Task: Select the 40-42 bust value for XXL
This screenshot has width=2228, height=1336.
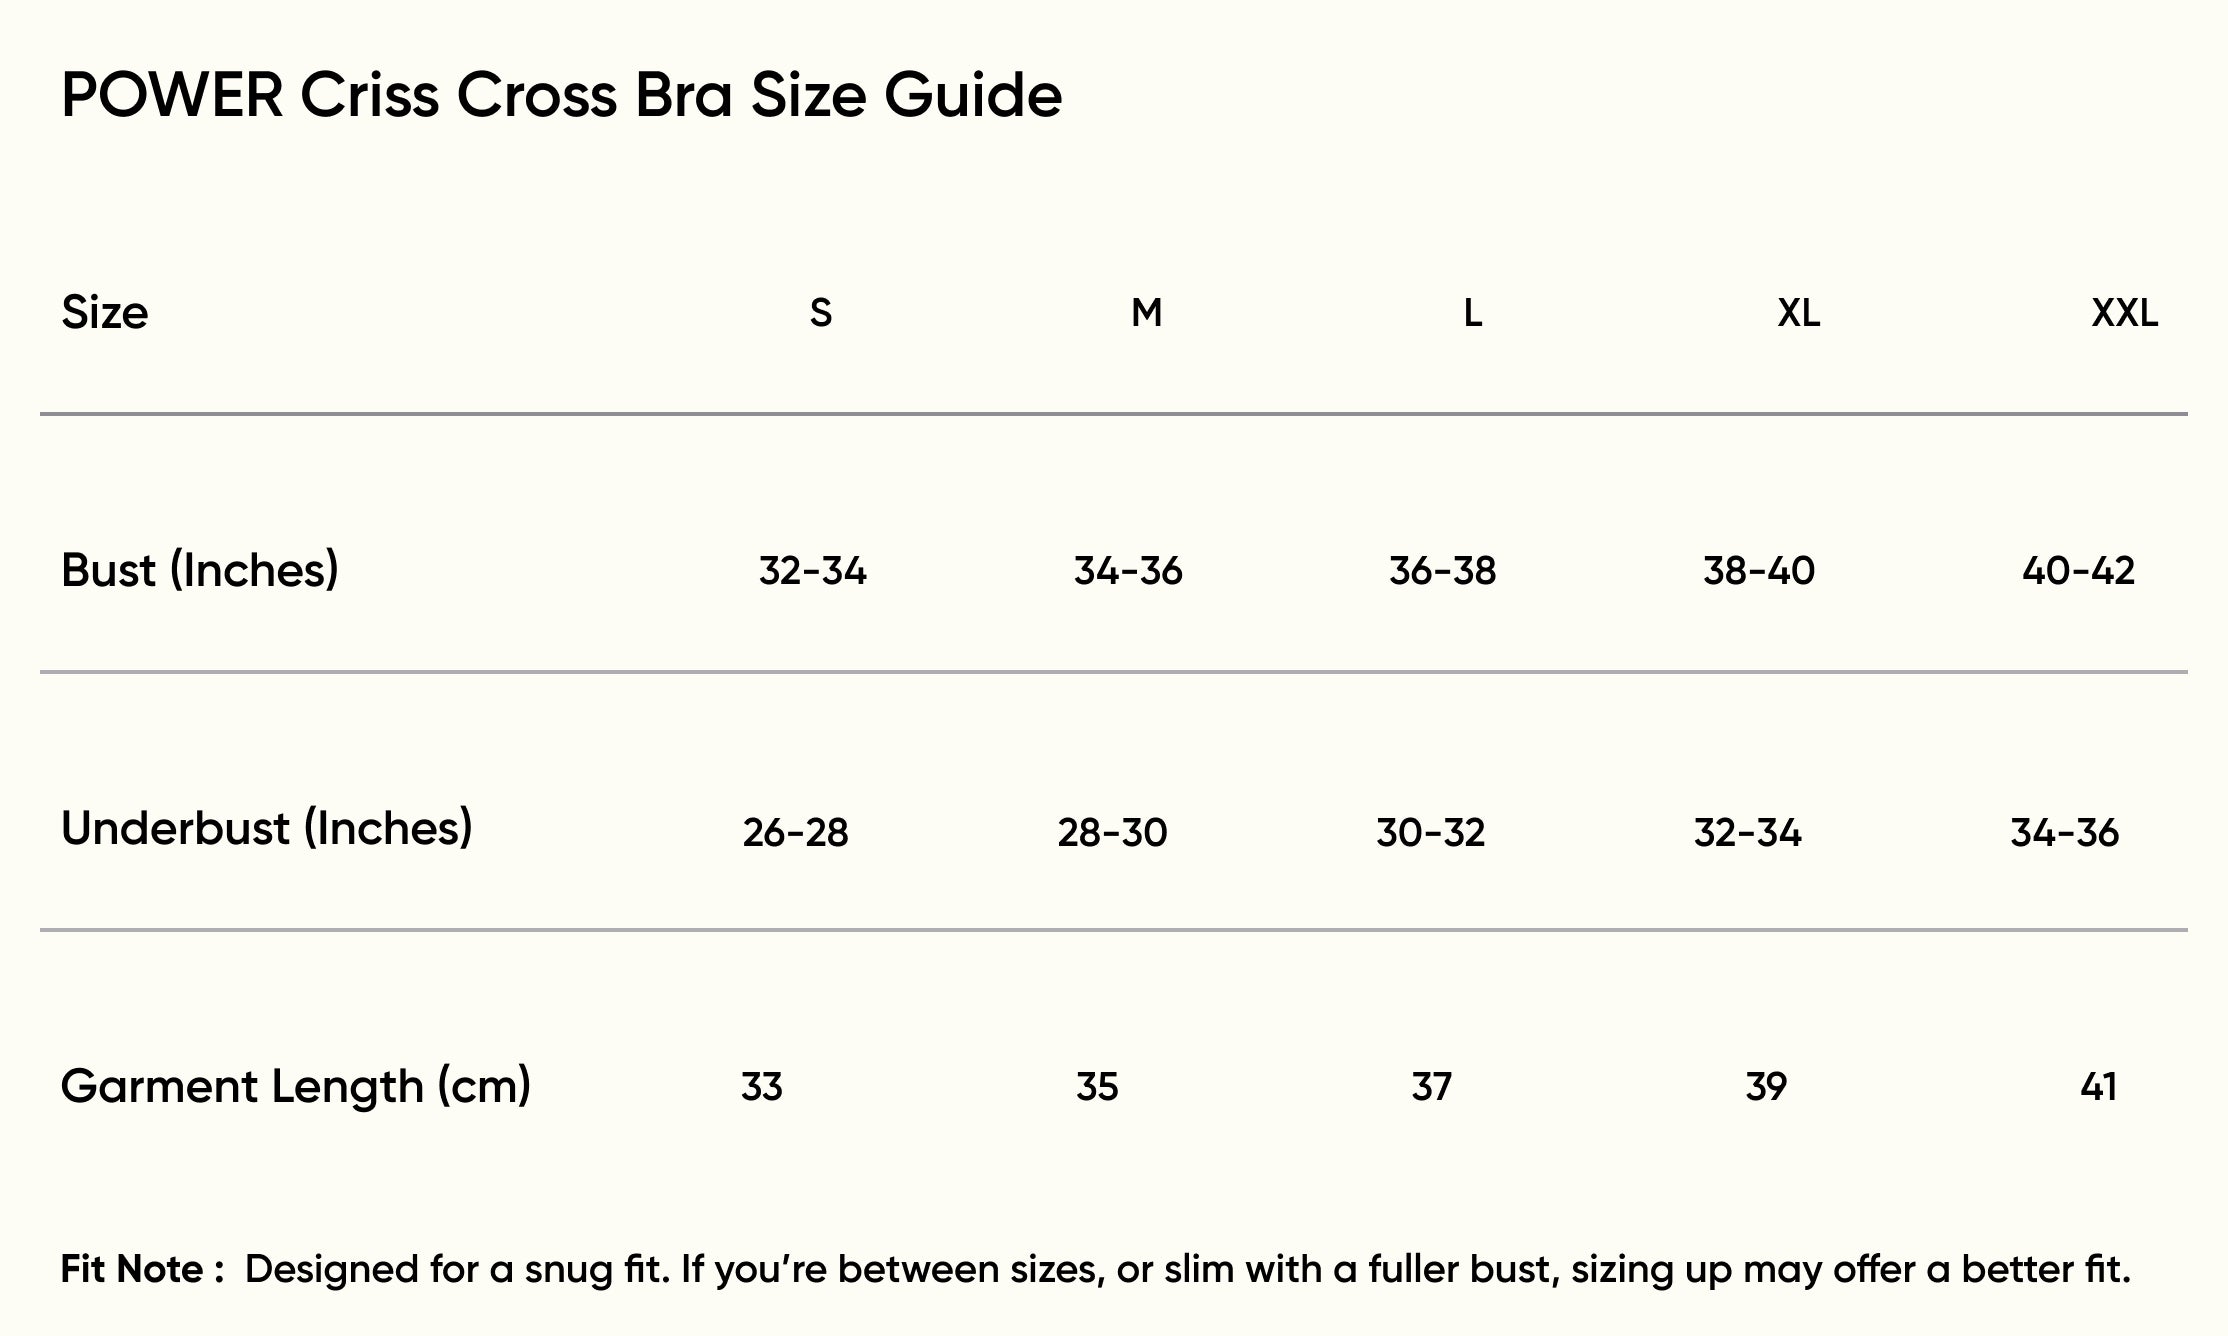Action: tap(2078, 571)
